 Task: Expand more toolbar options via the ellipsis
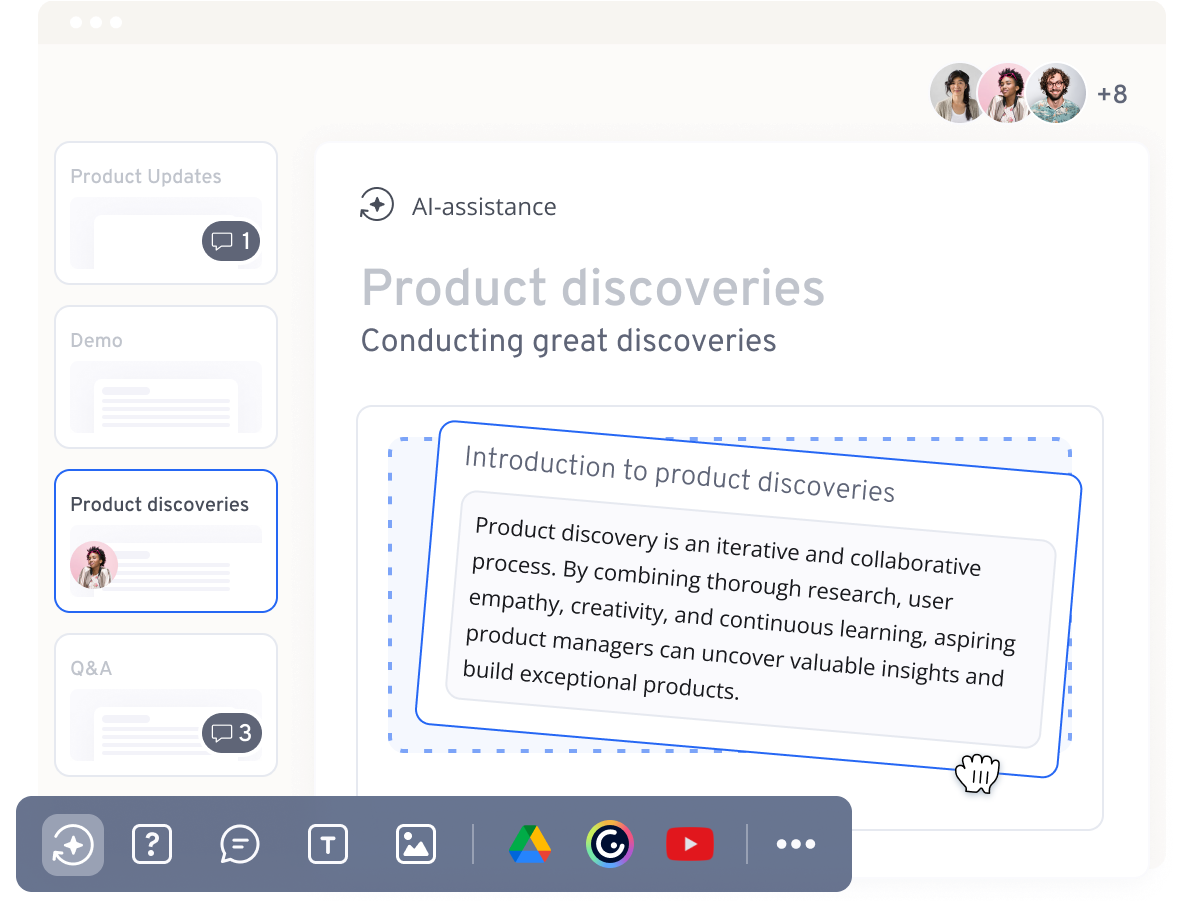(795, 844)
